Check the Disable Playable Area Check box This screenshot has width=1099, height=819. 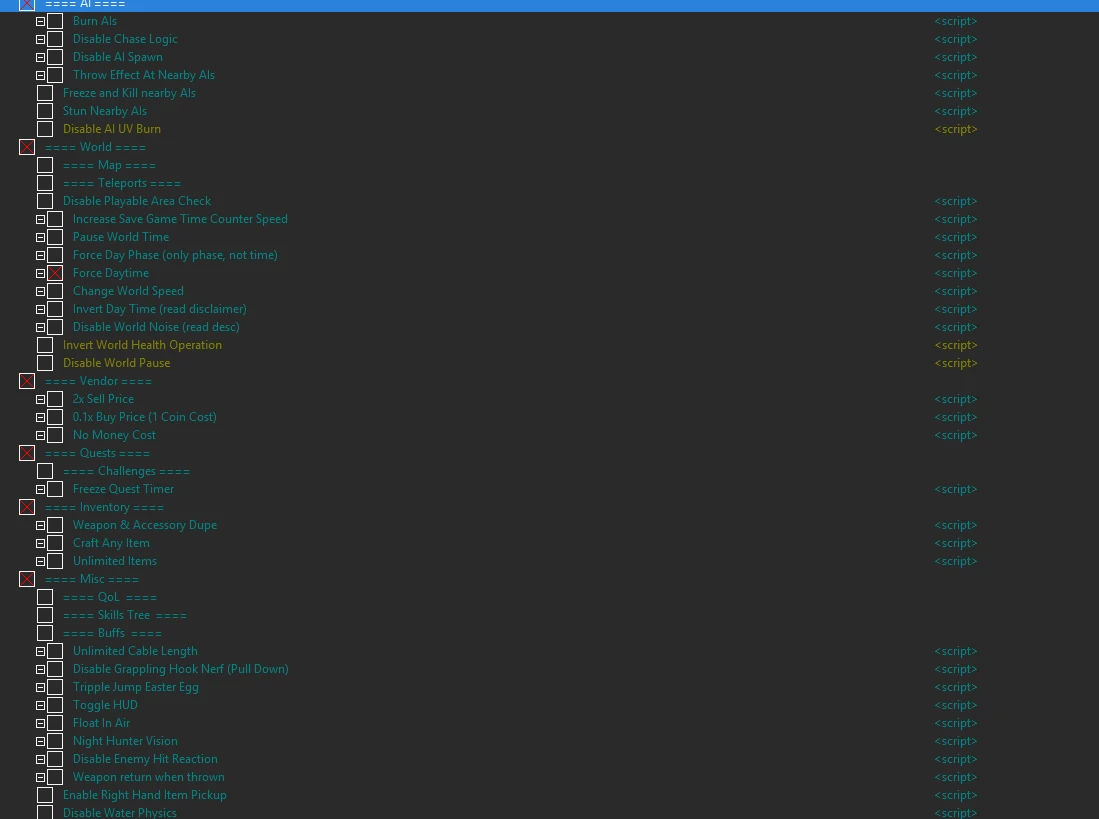45,201
